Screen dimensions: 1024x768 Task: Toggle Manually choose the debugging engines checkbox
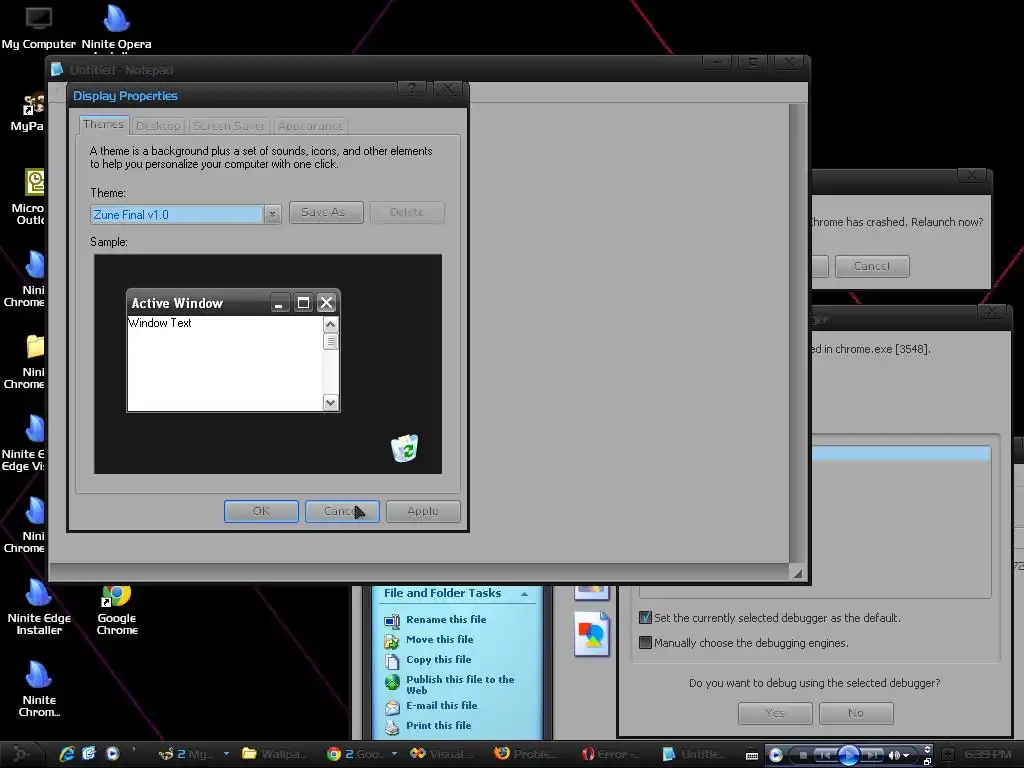click(x=645, y=643)
